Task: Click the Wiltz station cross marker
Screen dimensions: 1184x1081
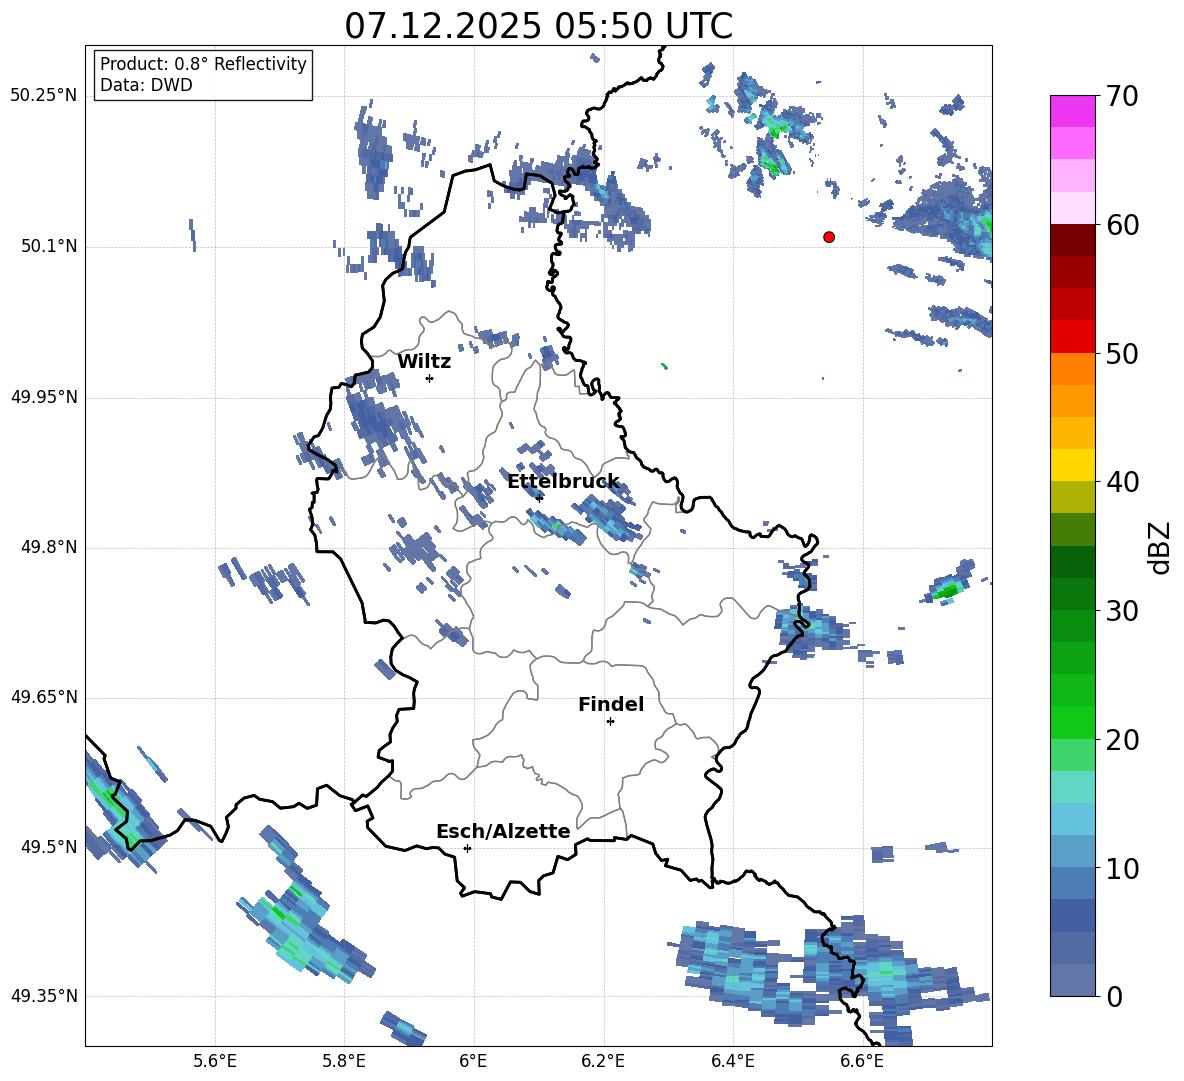Action: point(429,378)
